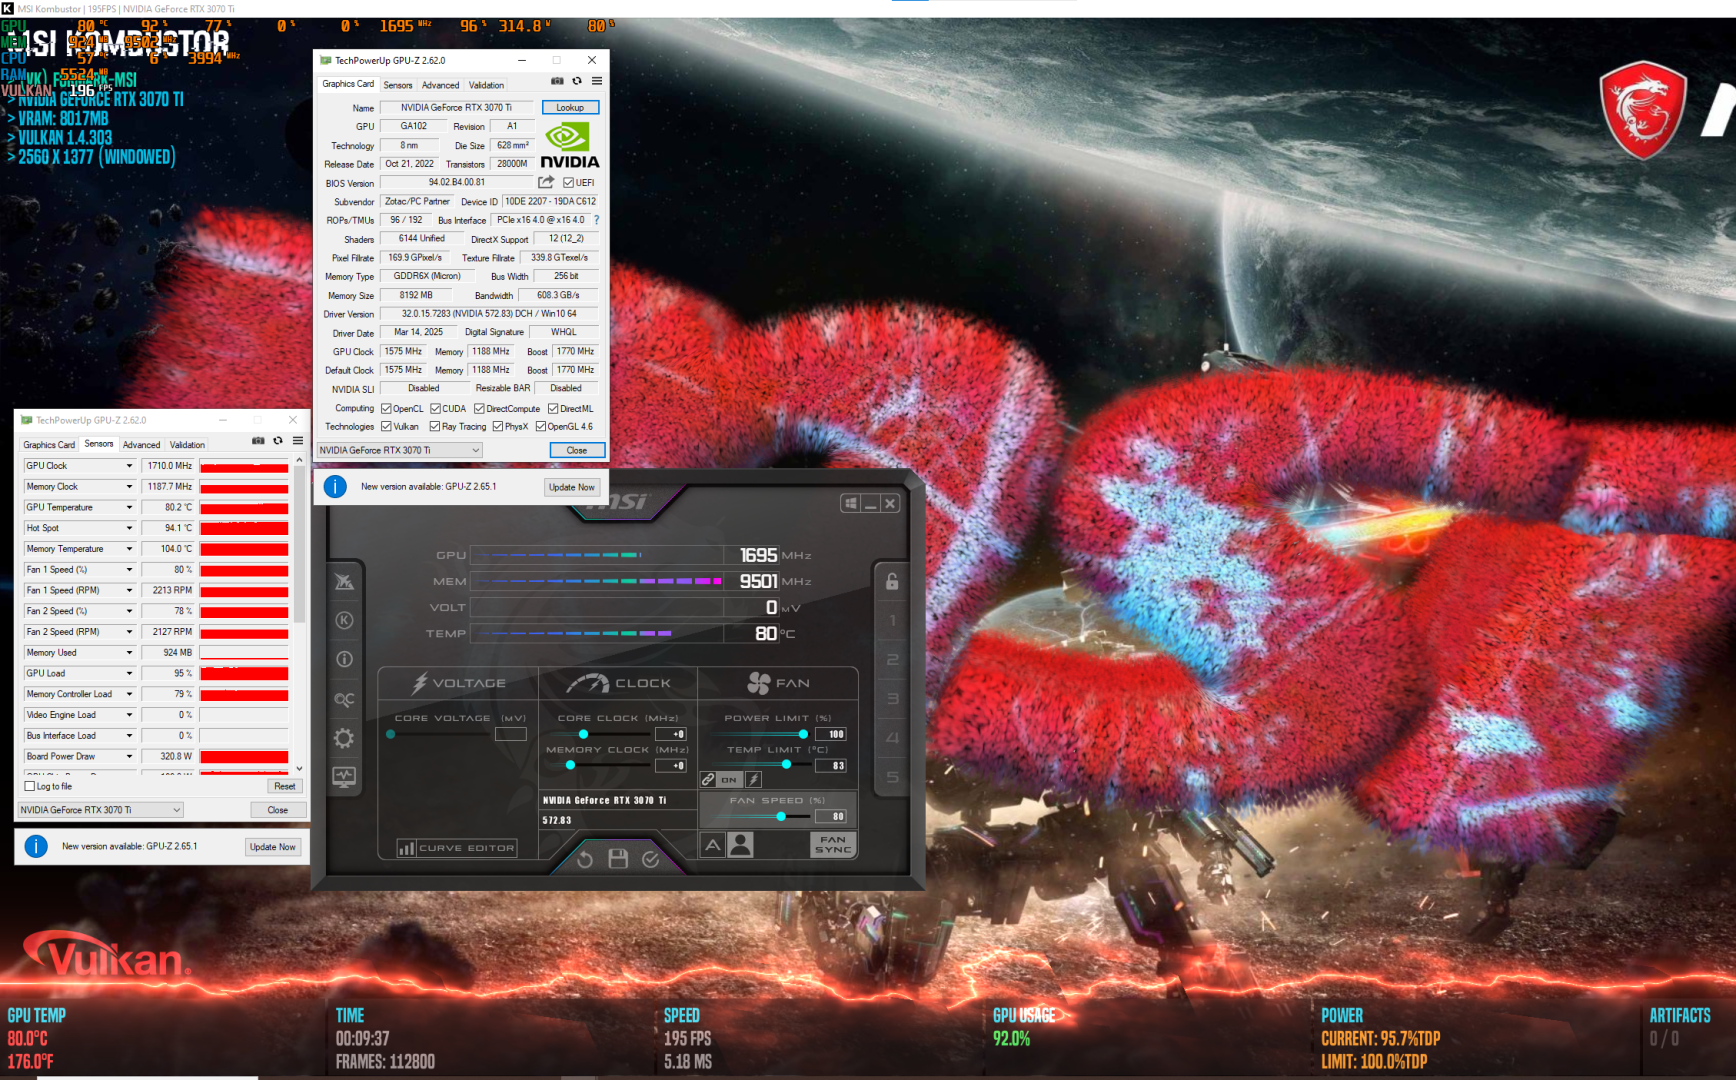1736x1080 pixels.
Task: Refresh sensors in the GPU-Z Sensors window
Action: [278, 441]
